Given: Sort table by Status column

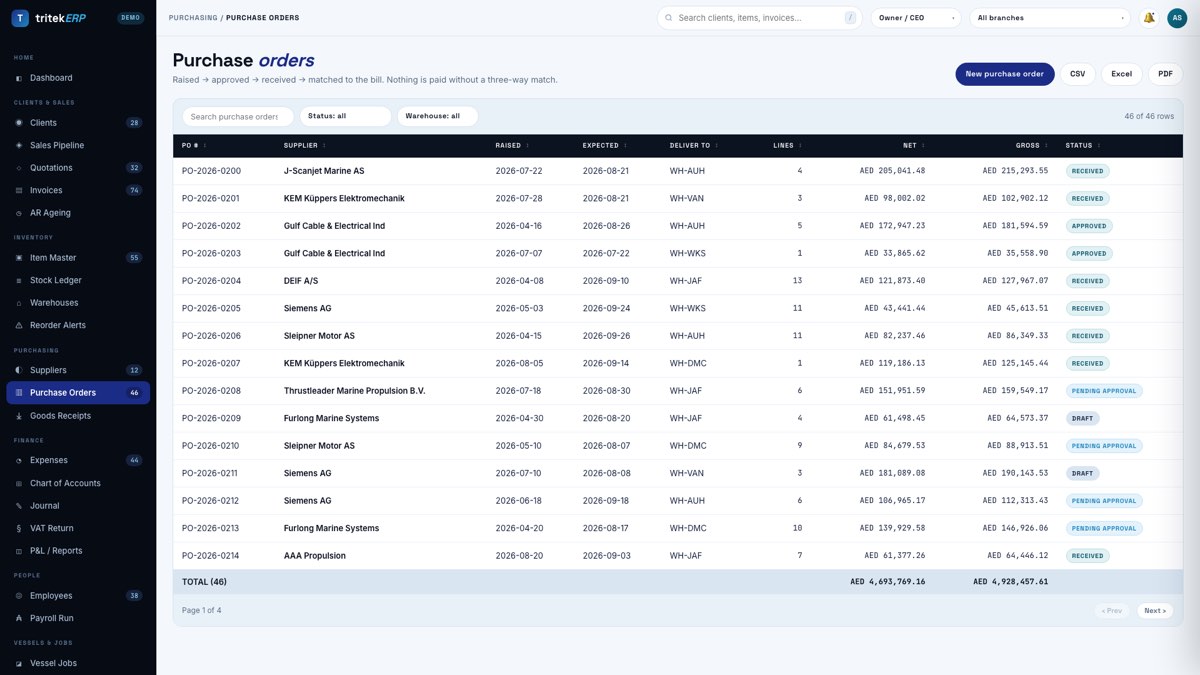Looking at the screenshot, I should [1082, 146].
